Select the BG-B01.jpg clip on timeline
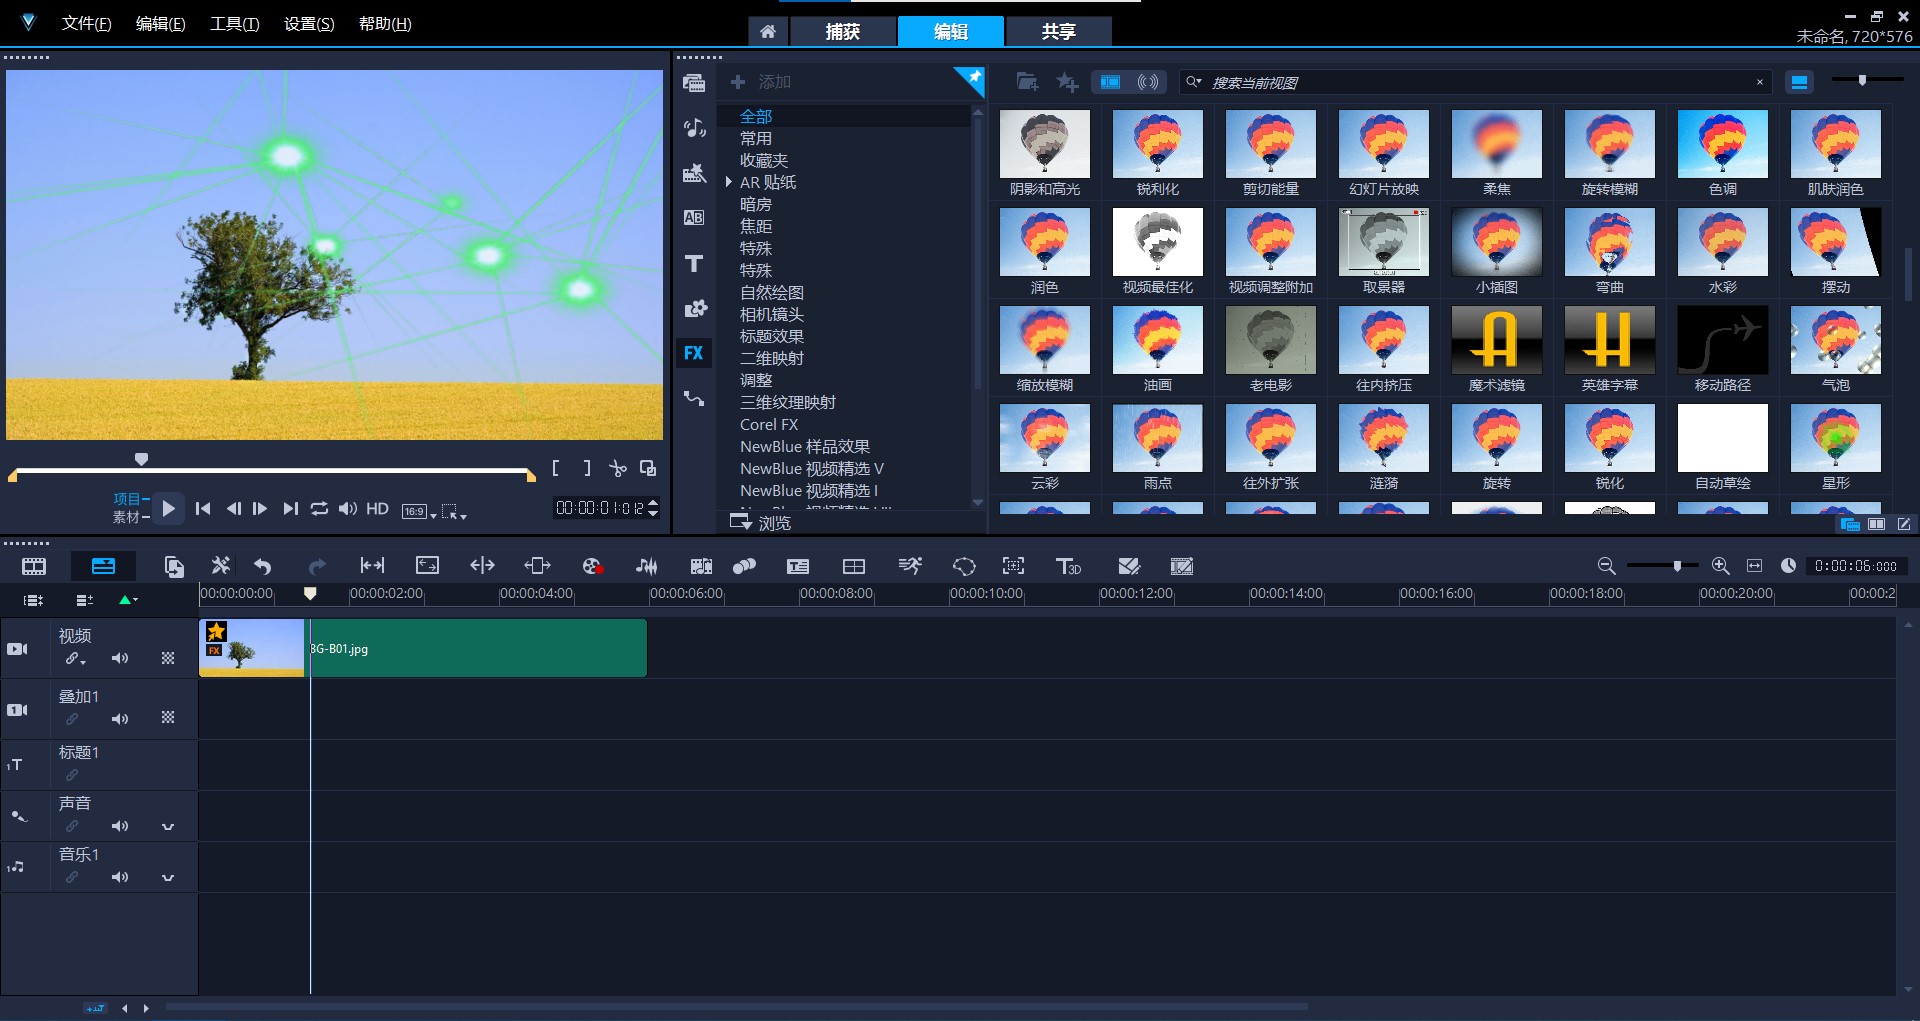Screen dimensions: 1920x1021 coord(423,648)
